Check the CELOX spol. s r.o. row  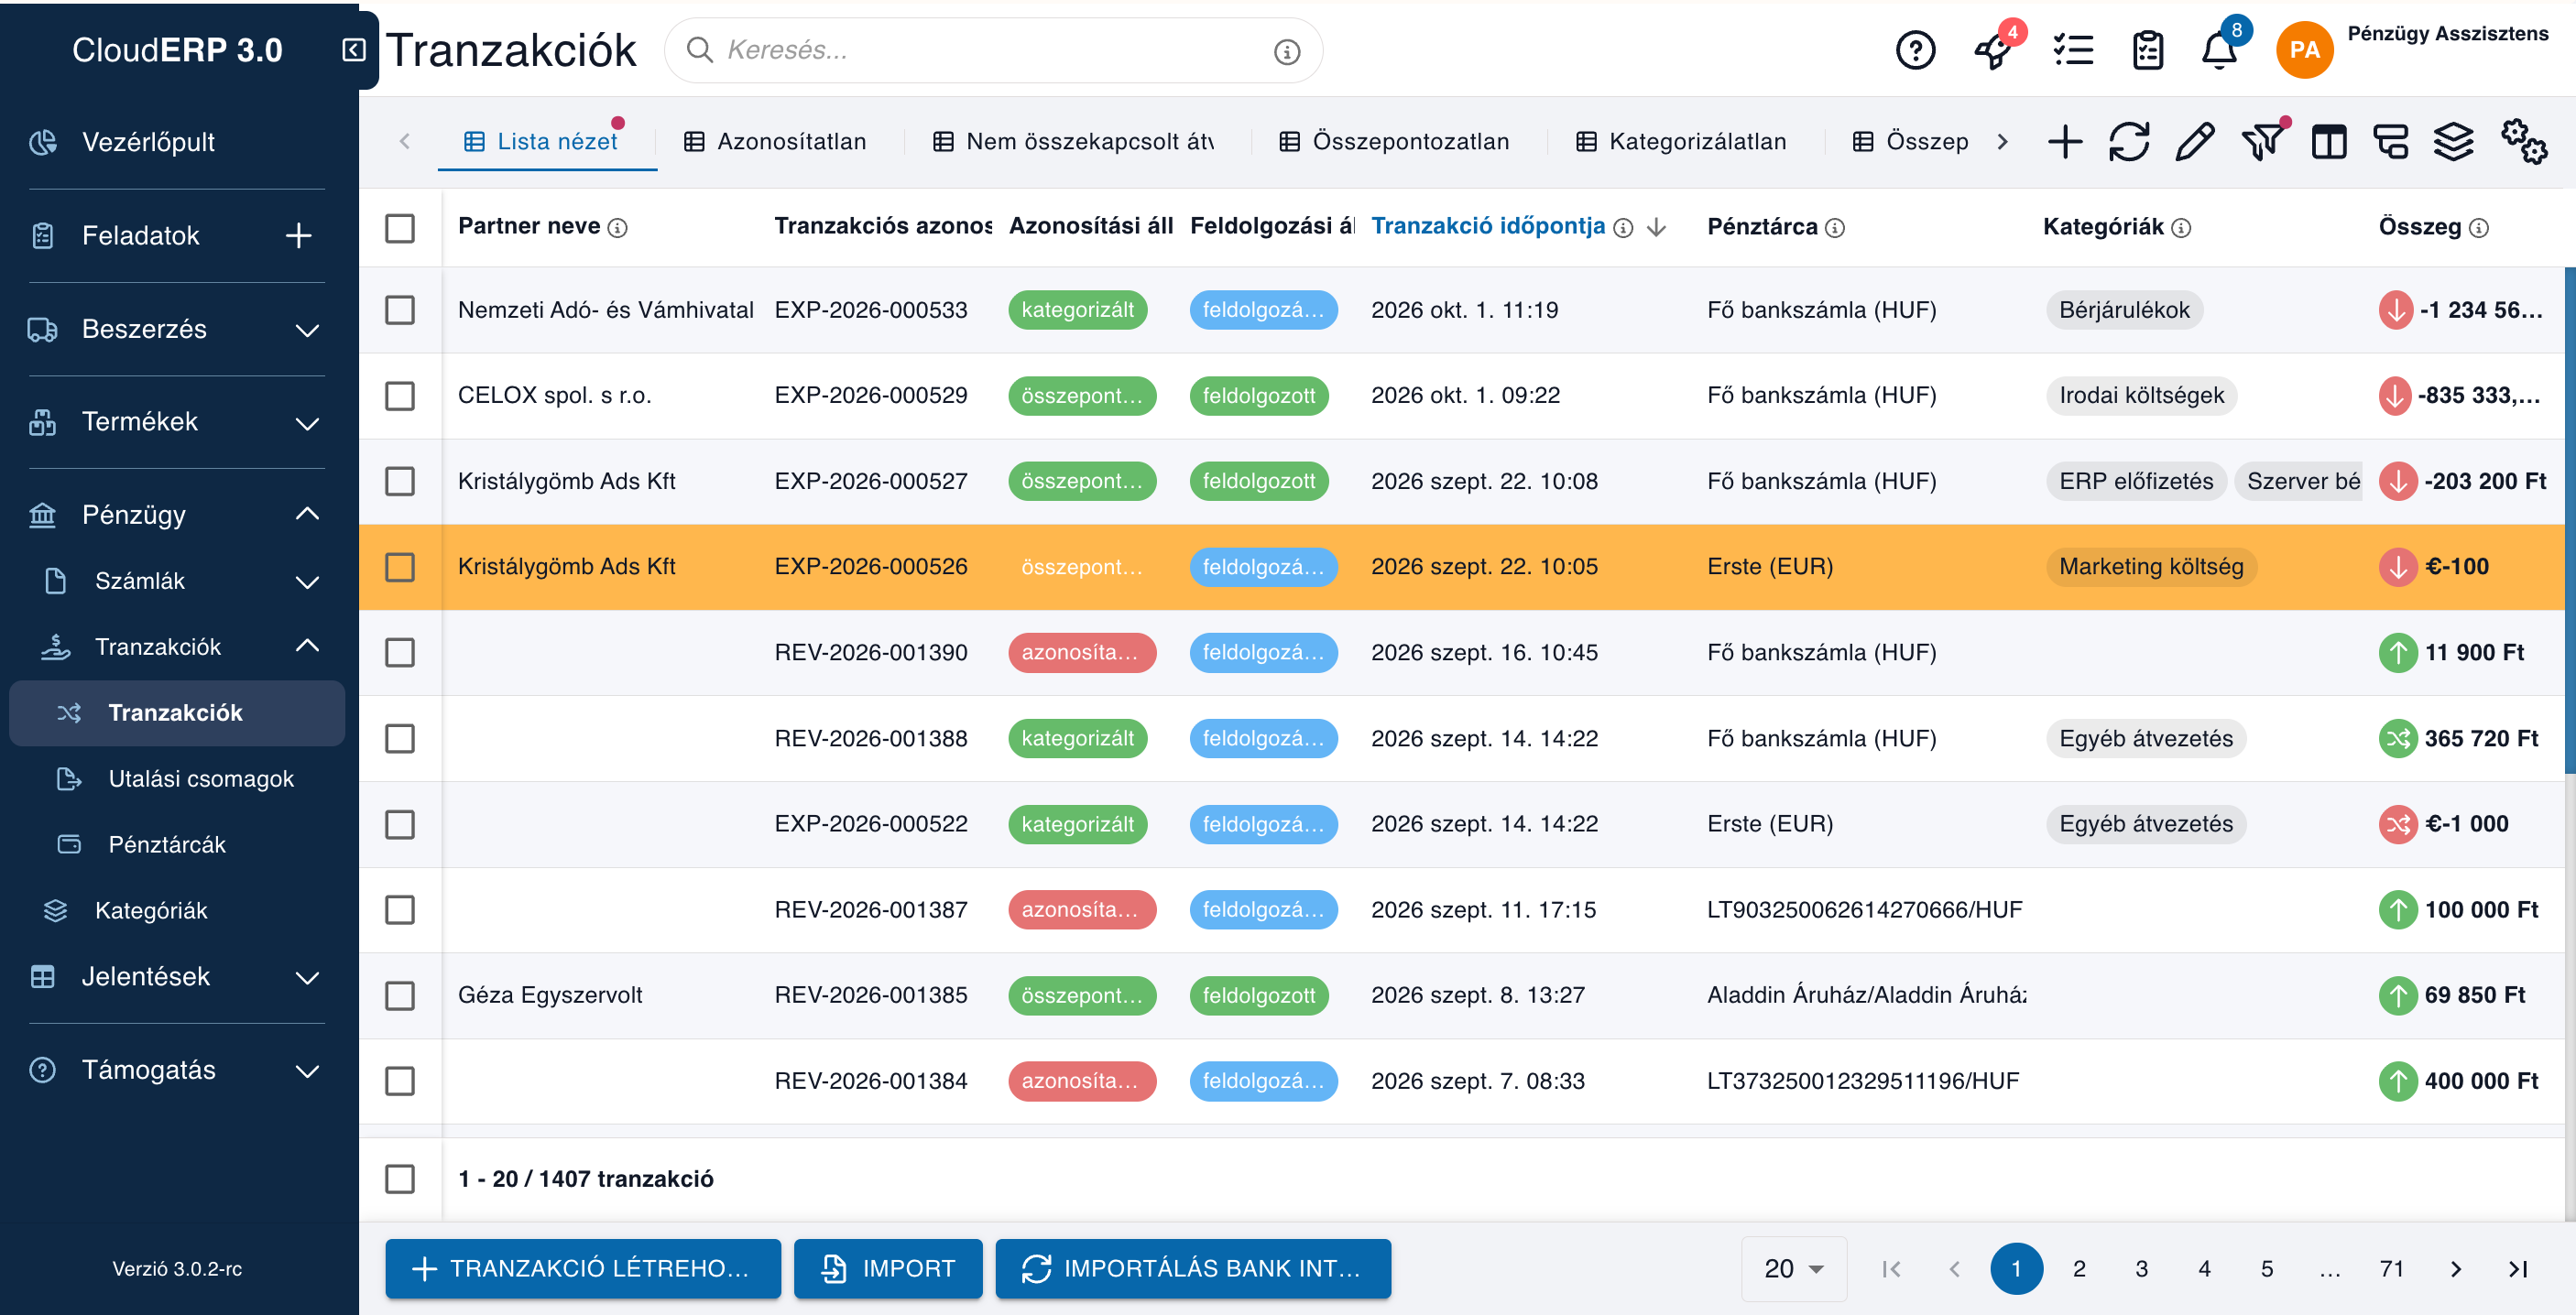pos(400,396)
